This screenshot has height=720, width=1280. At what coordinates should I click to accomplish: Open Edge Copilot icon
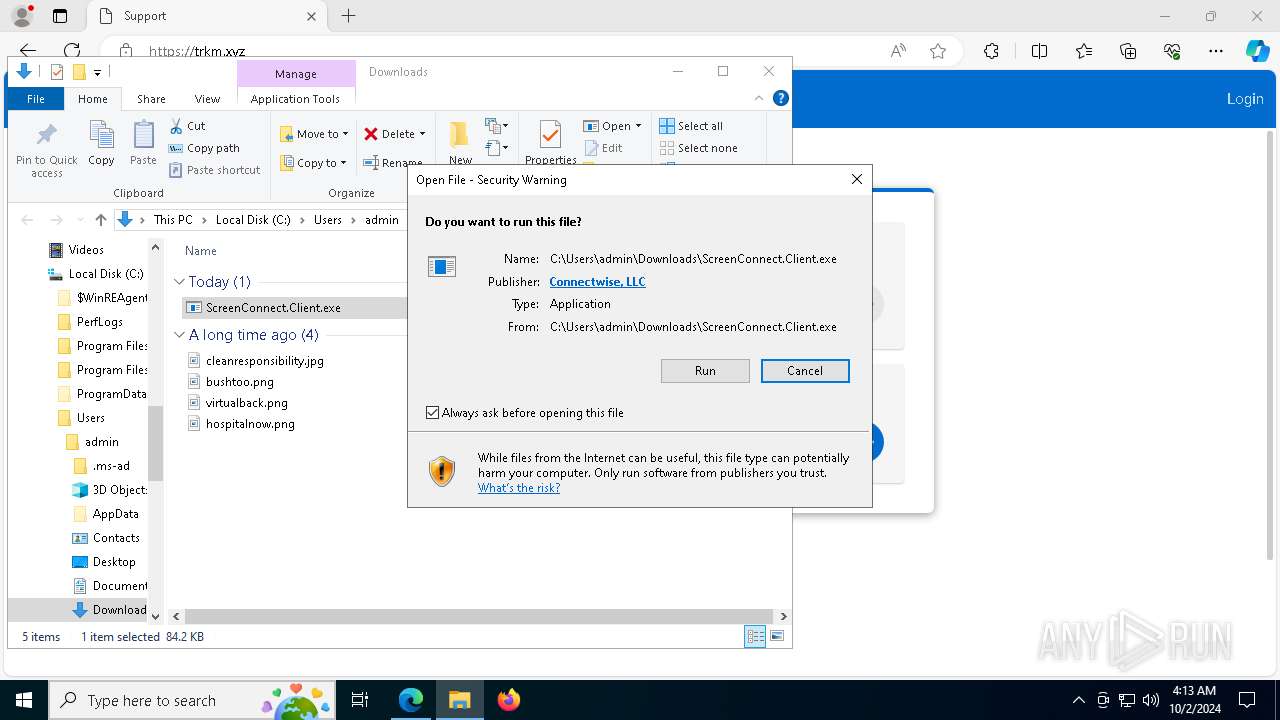(x=1257, y=51)
